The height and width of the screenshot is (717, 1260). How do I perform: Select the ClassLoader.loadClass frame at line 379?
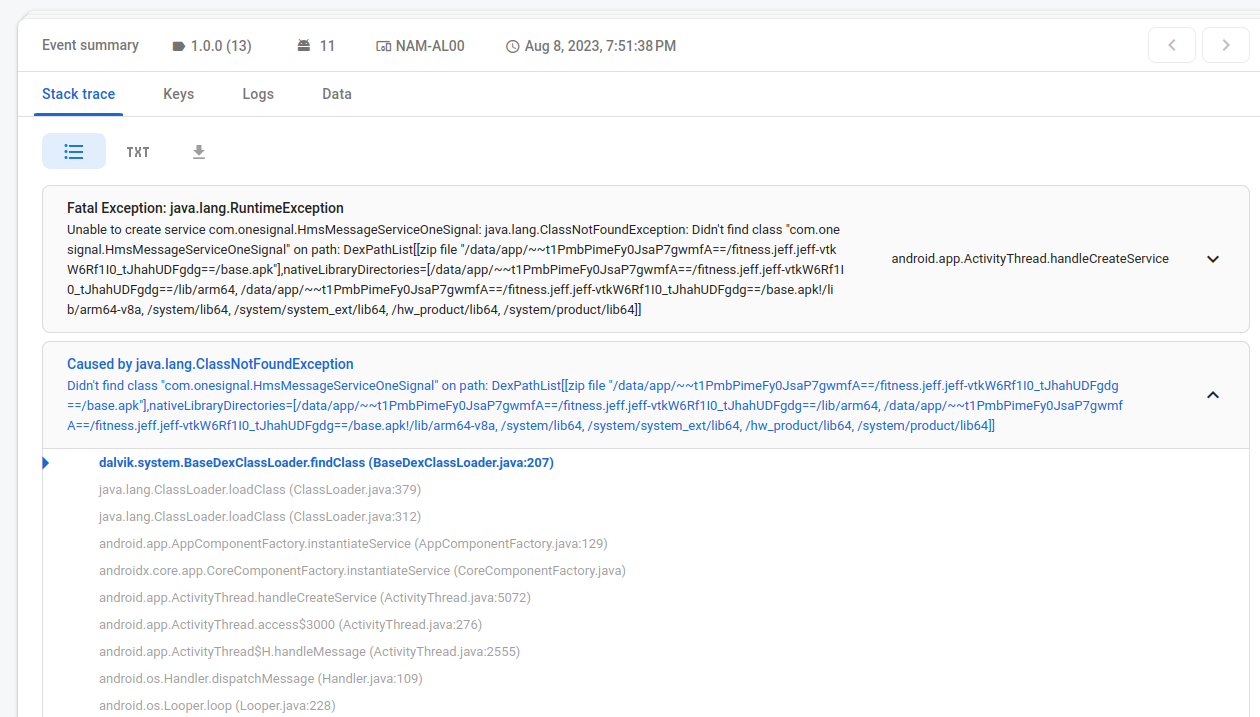pyautogui.click(x=258, y=489)
